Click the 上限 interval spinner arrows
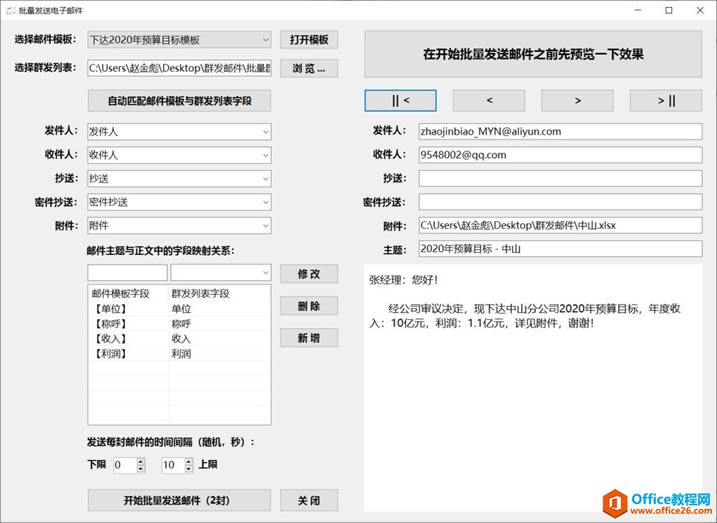Screen dimensions: 717x523 tap(187, 465)
